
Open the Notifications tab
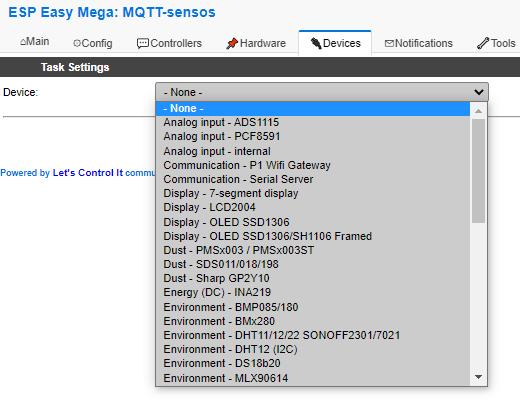419,43
